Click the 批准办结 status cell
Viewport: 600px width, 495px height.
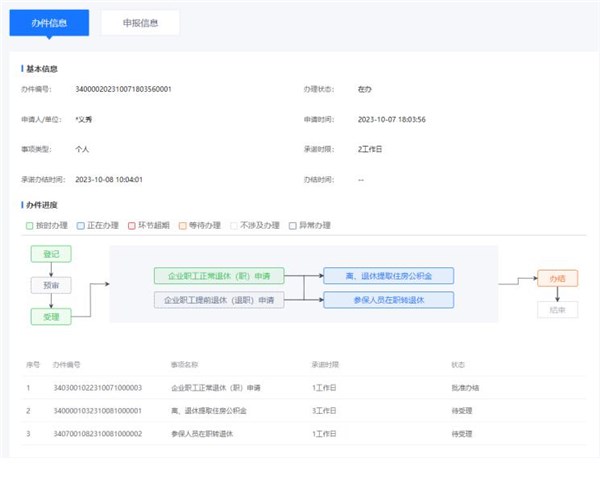point(465,388)
